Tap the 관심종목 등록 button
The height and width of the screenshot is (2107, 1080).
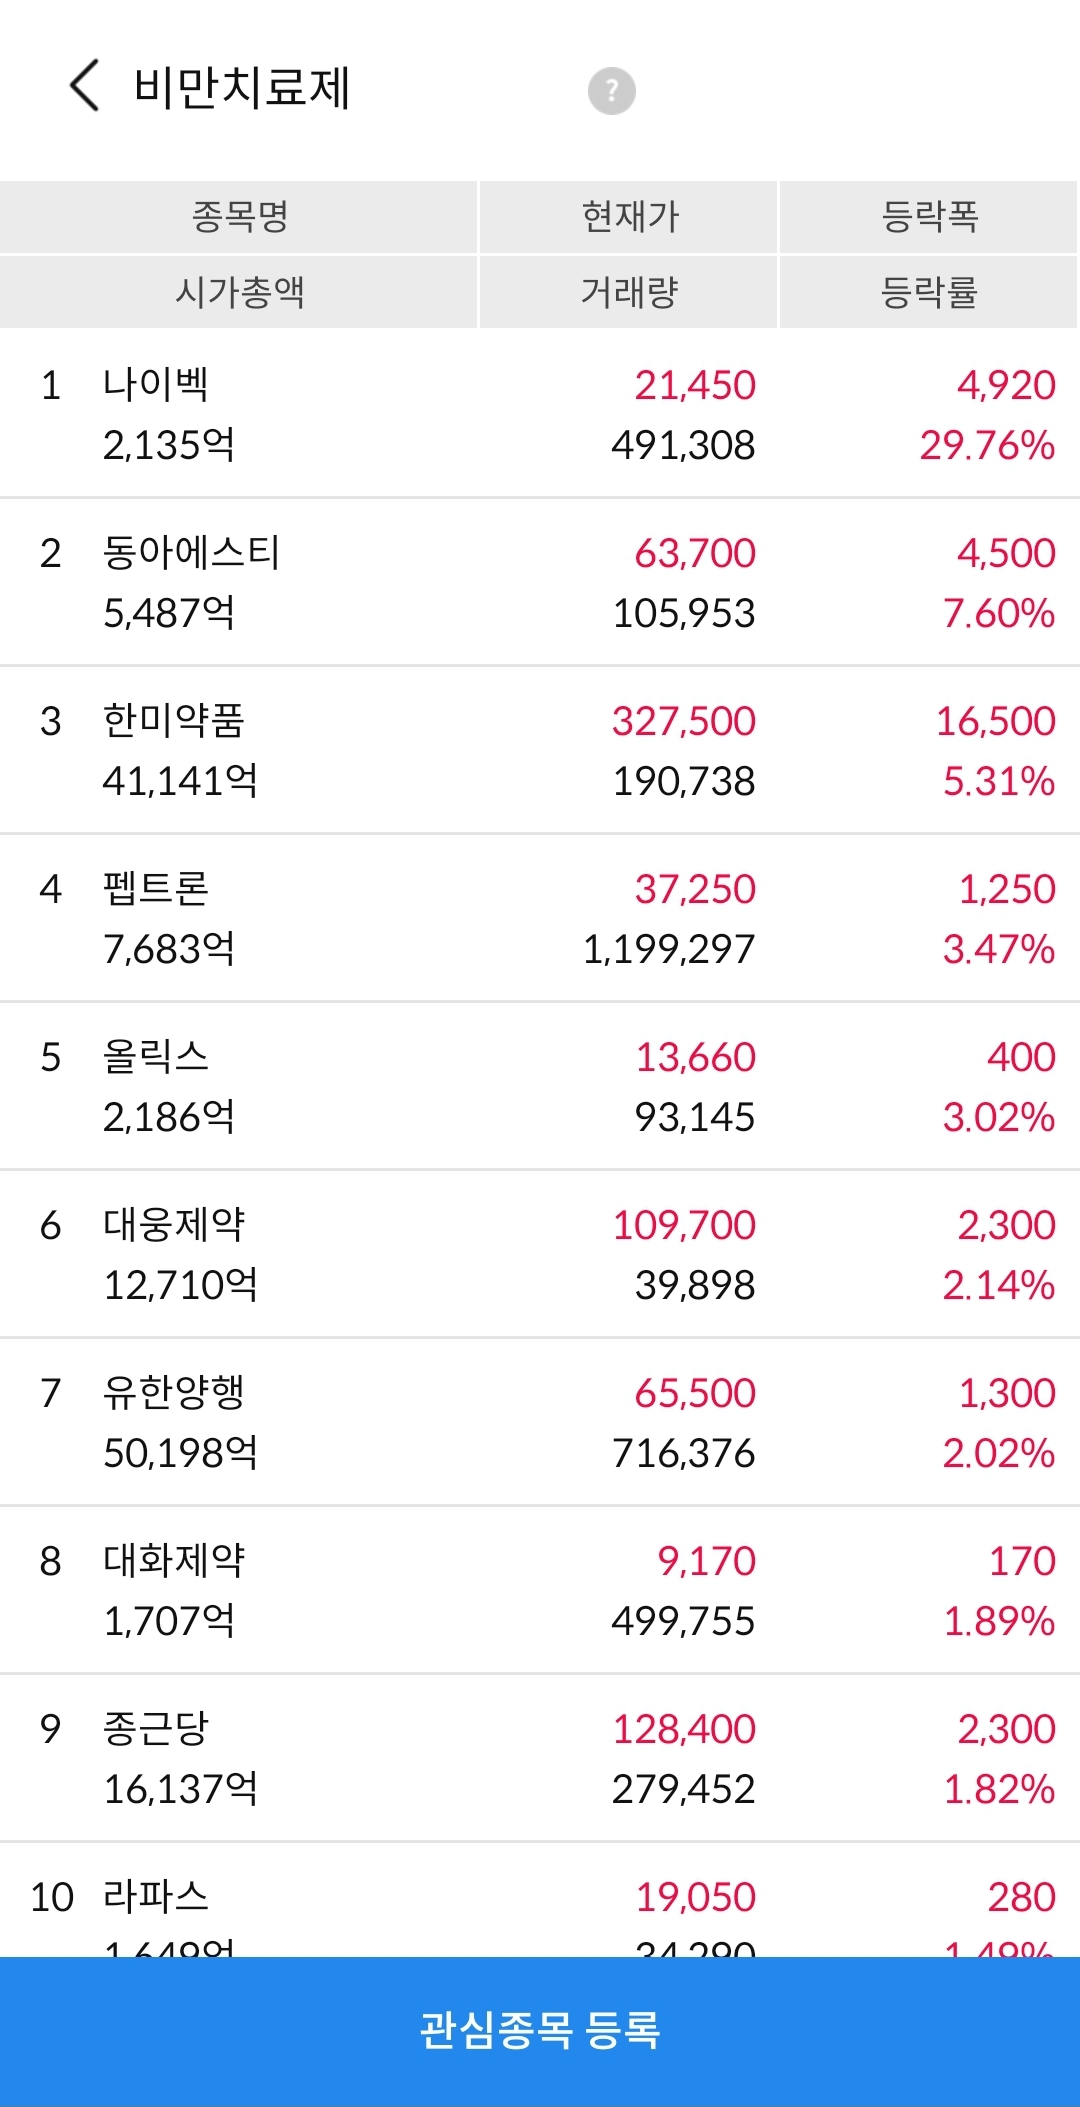point(540,2031)
